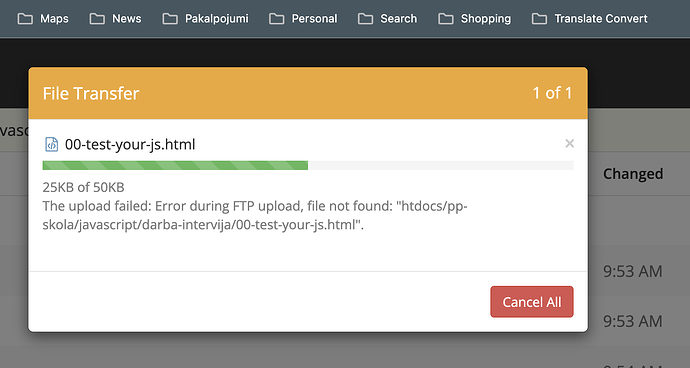Click the green upload progress bar
690x368 pixels.
175,166
